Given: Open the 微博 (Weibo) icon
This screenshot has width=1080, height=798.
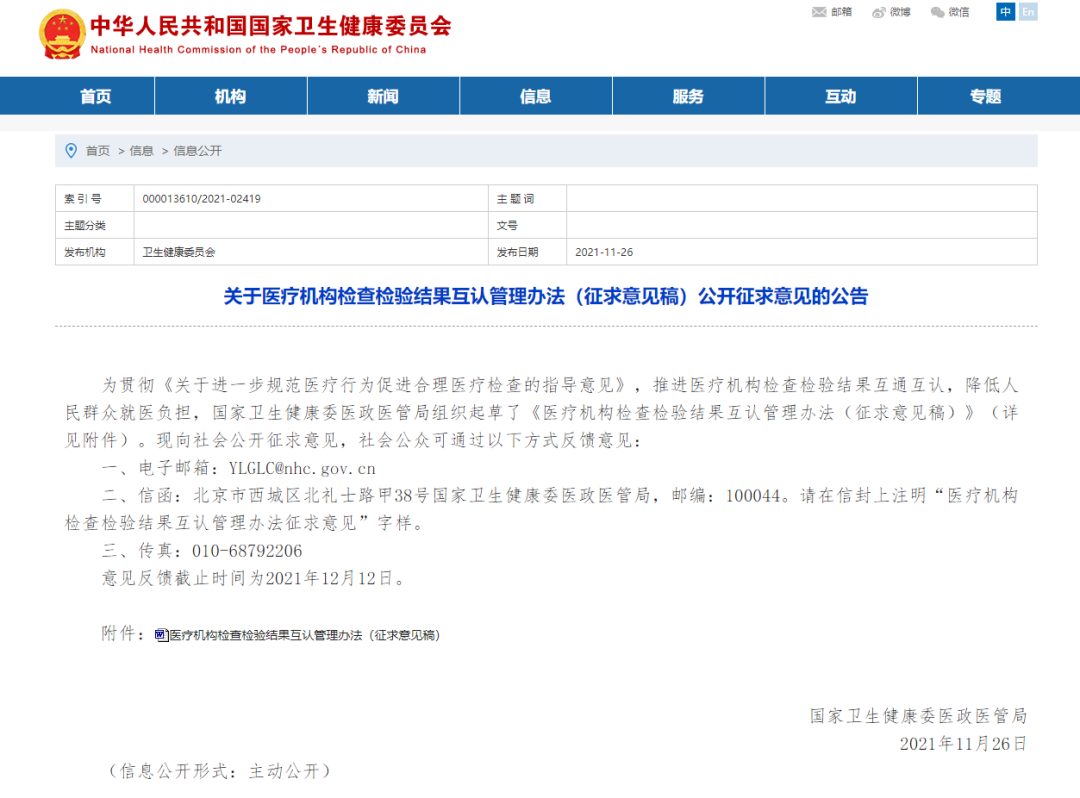Looking at the screenshot, I should [x=894, y=14].
